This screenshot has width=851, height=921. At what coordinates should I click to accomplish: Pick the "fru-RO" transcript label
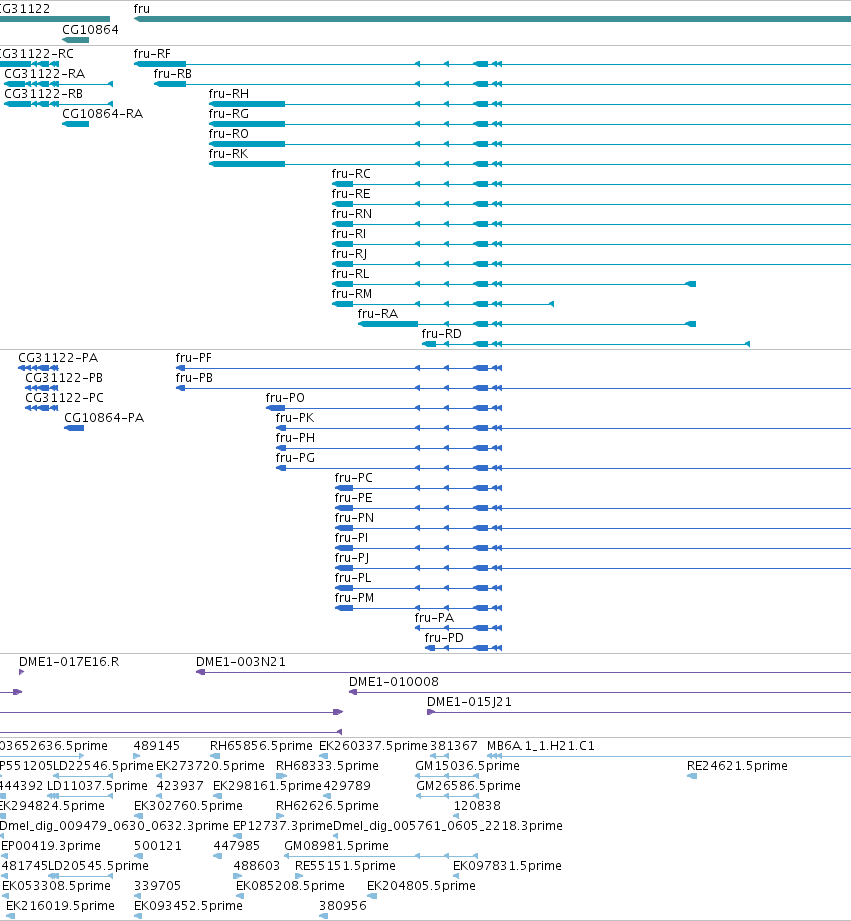pyautogui.click(x=228, y=133)
